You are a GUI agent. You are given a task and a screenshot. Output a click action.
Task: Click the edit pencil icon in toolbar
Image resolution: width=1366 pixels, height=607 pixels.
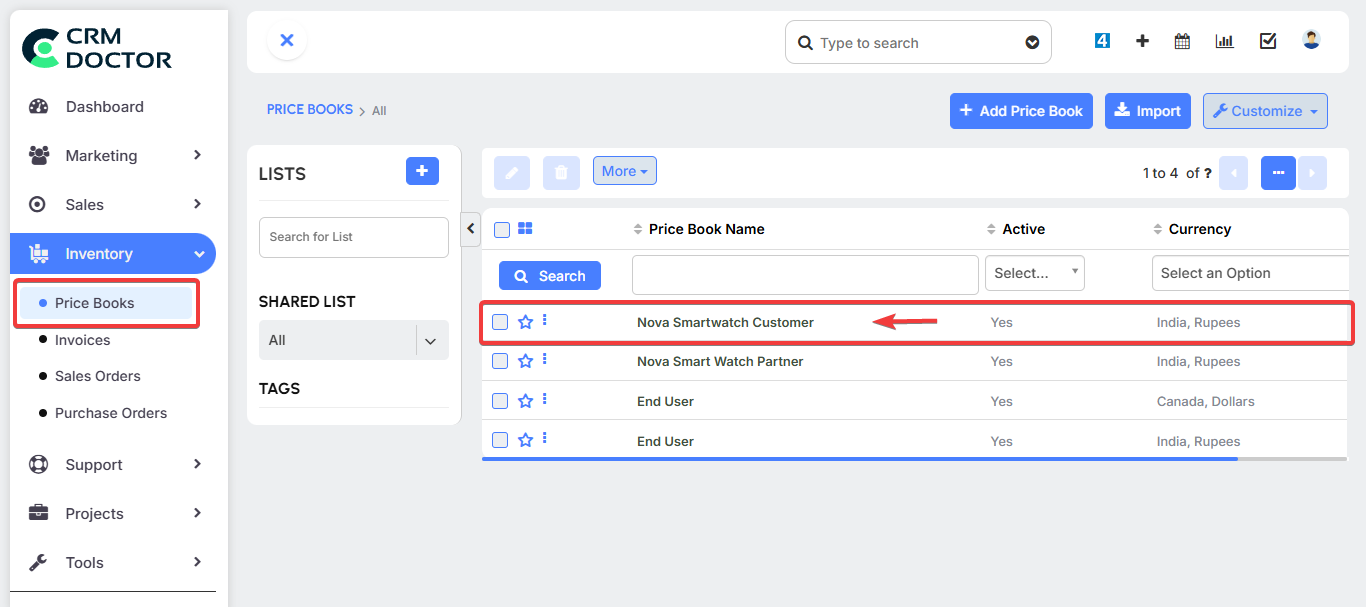click(x=512, y=172)
